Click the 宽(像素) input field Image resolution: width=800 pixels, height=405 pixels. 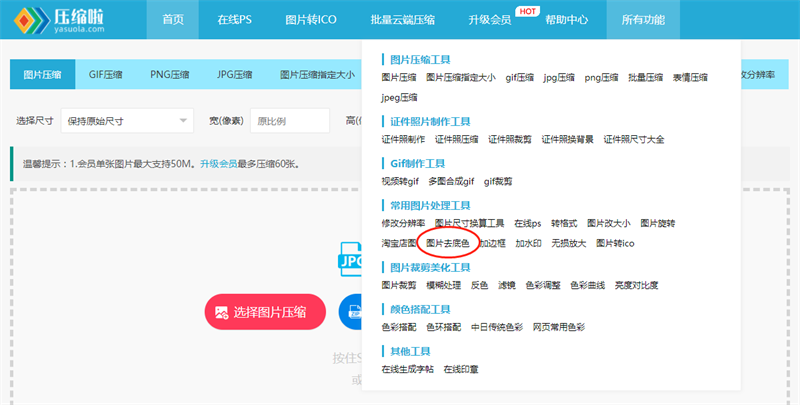(290, 121)
